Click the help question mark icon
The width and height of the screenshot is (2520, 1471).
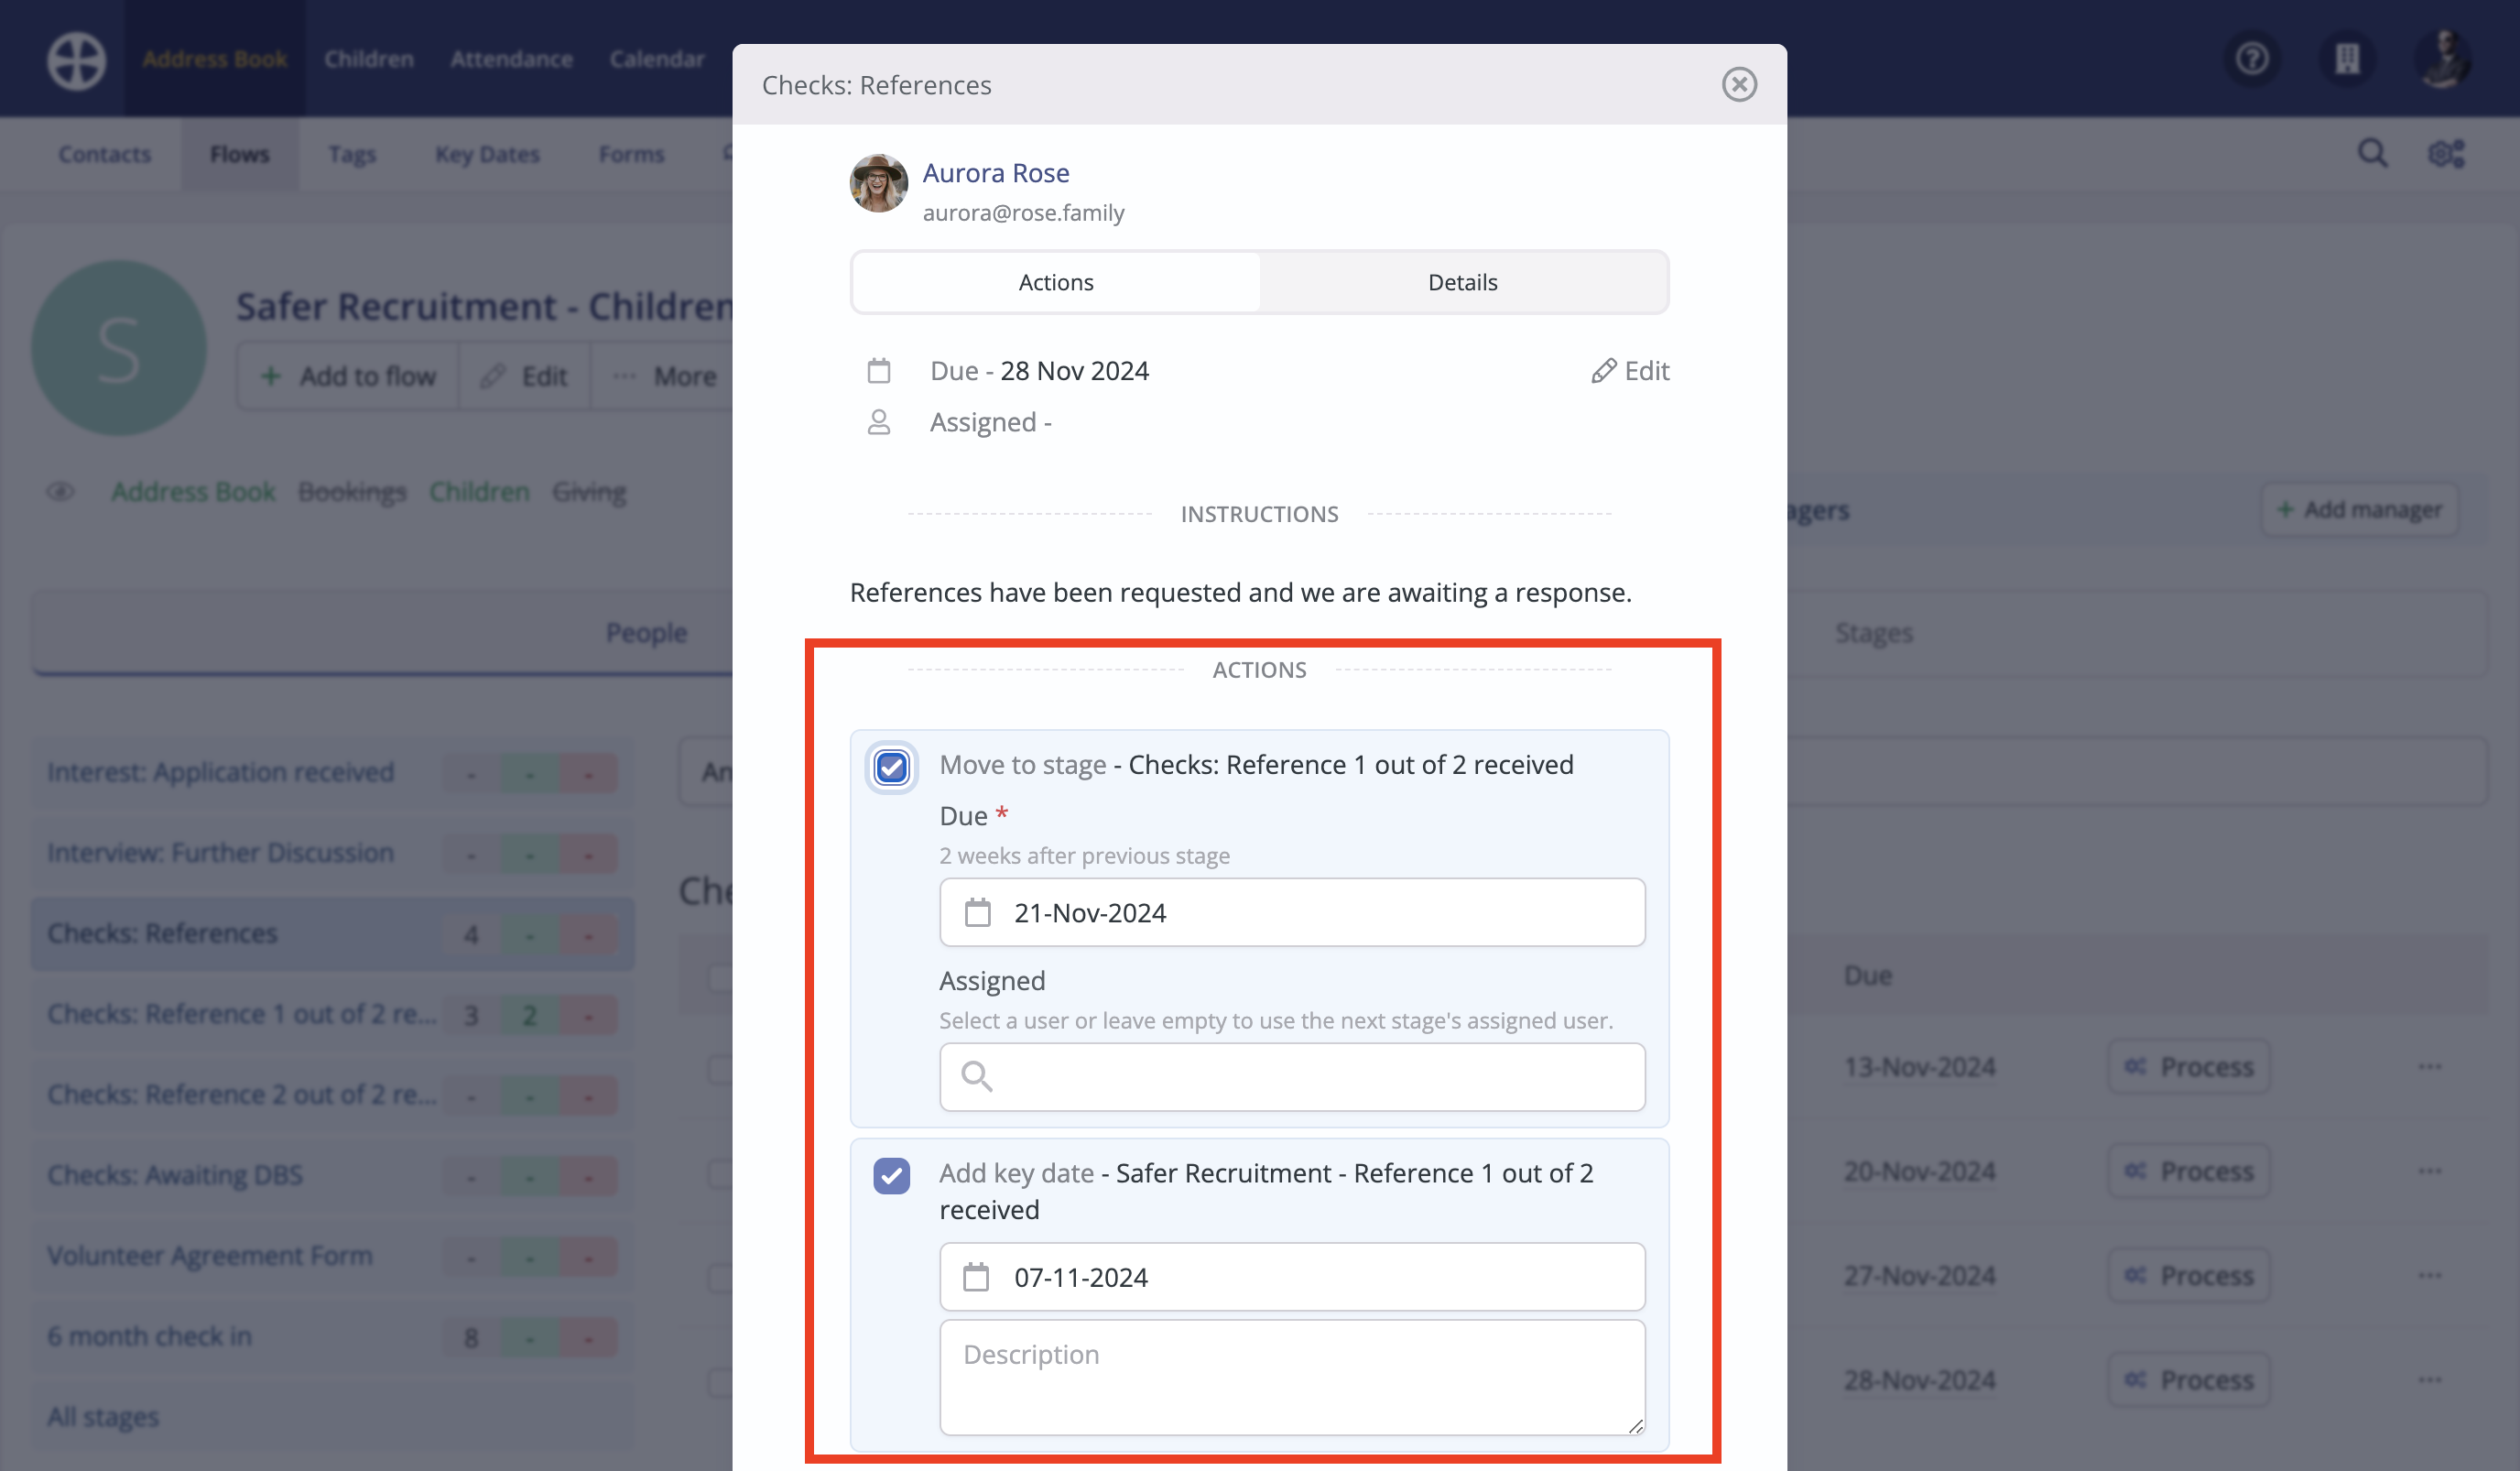click(2251, 59)
